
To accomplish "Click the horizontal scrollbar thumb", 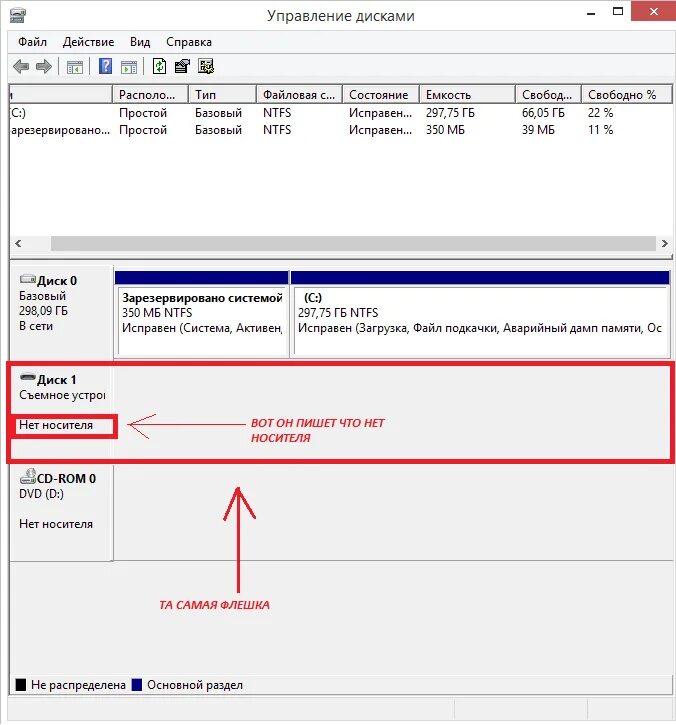I will pyautogui.click(x=353, y=244).
